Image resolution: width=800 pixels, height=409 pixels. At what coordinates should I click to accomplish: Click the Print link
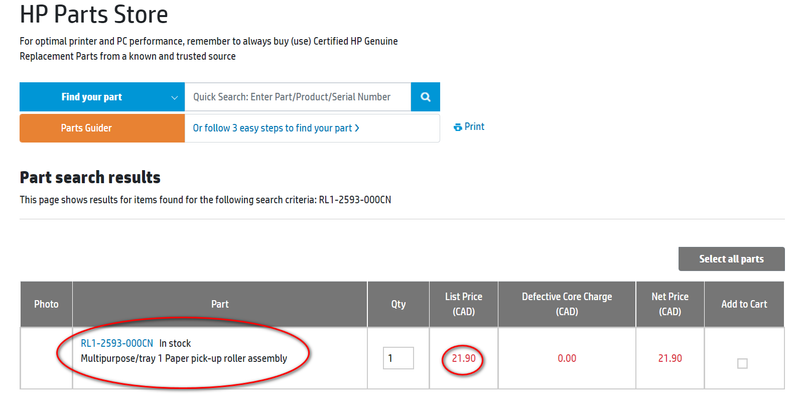point(469,127)
